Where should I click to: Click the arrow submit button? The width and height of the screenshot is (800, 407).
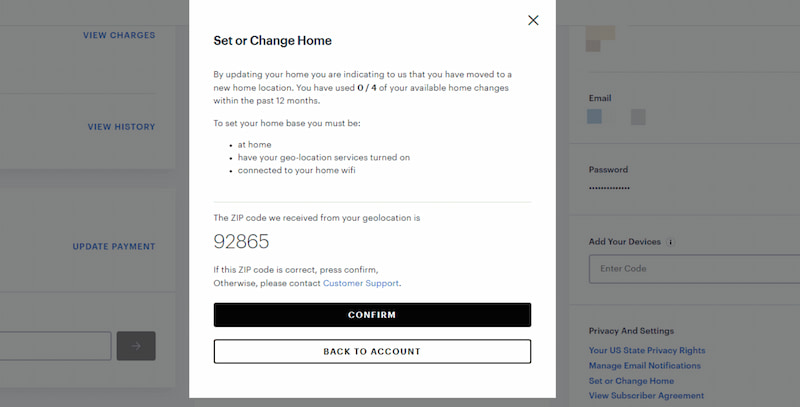[x=136, y=346]
